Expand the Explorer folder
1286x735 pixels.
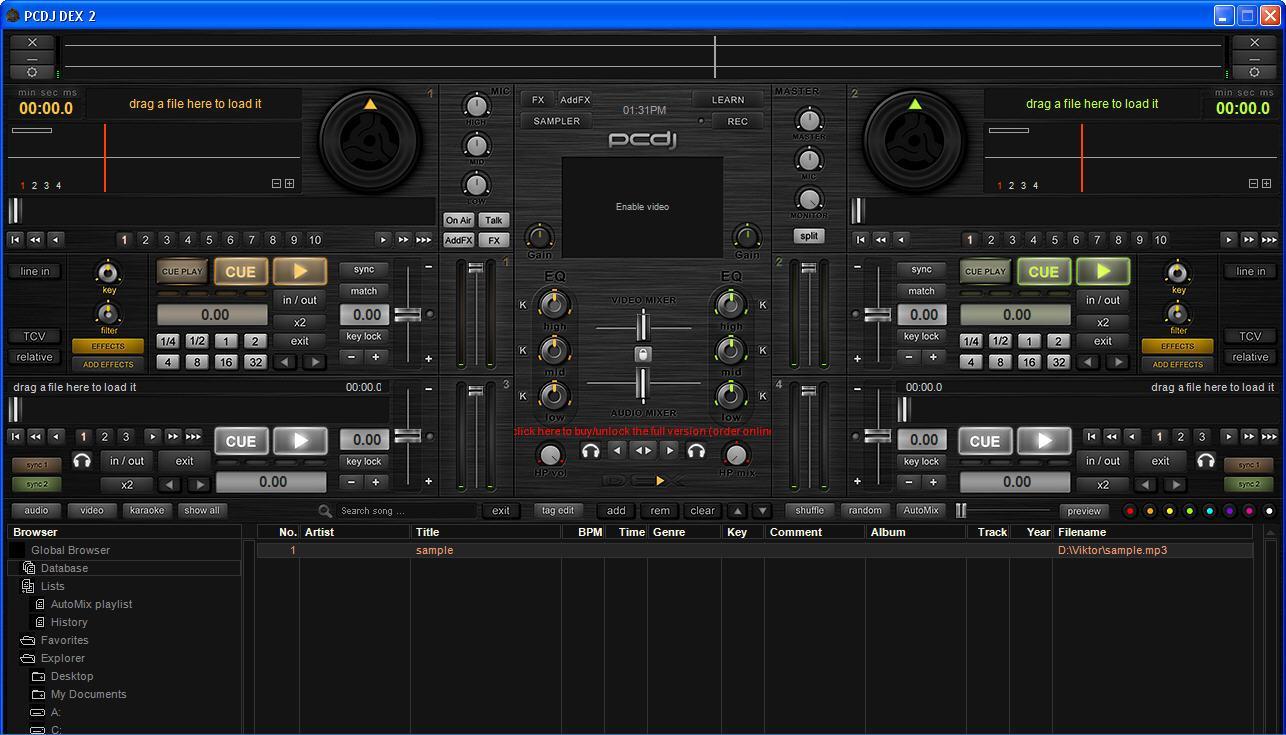pyautogui.click(x=28, y=658)
